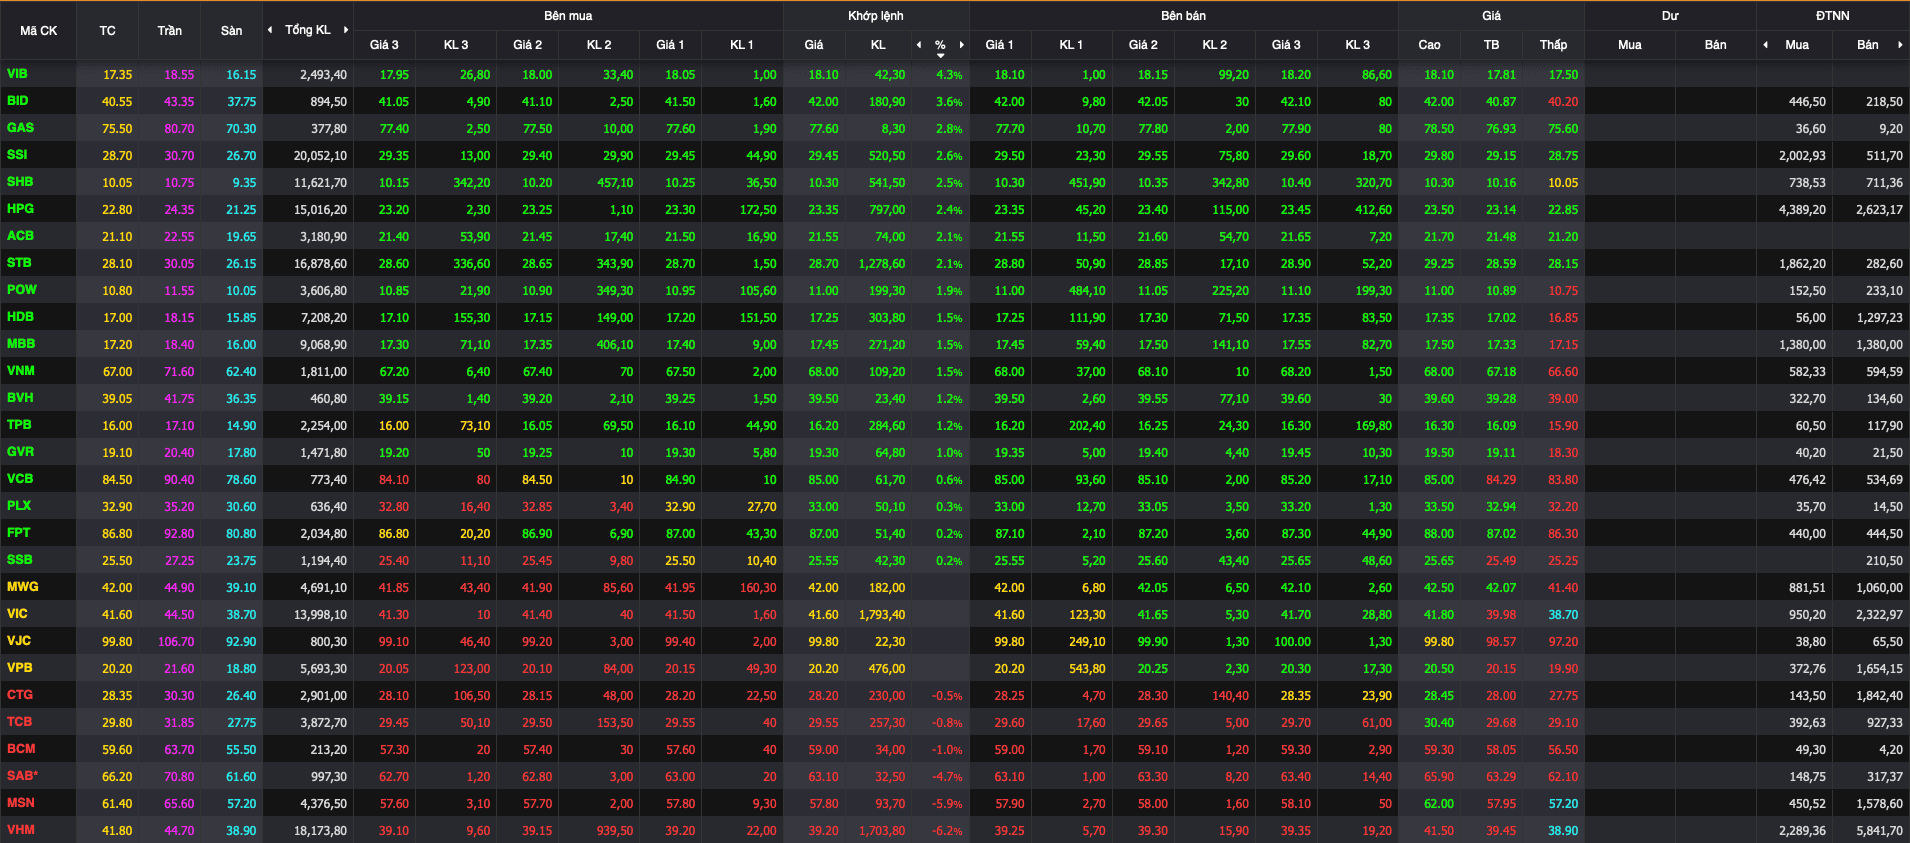
Task: Click Dư Bán column header
Action: 1715,45
